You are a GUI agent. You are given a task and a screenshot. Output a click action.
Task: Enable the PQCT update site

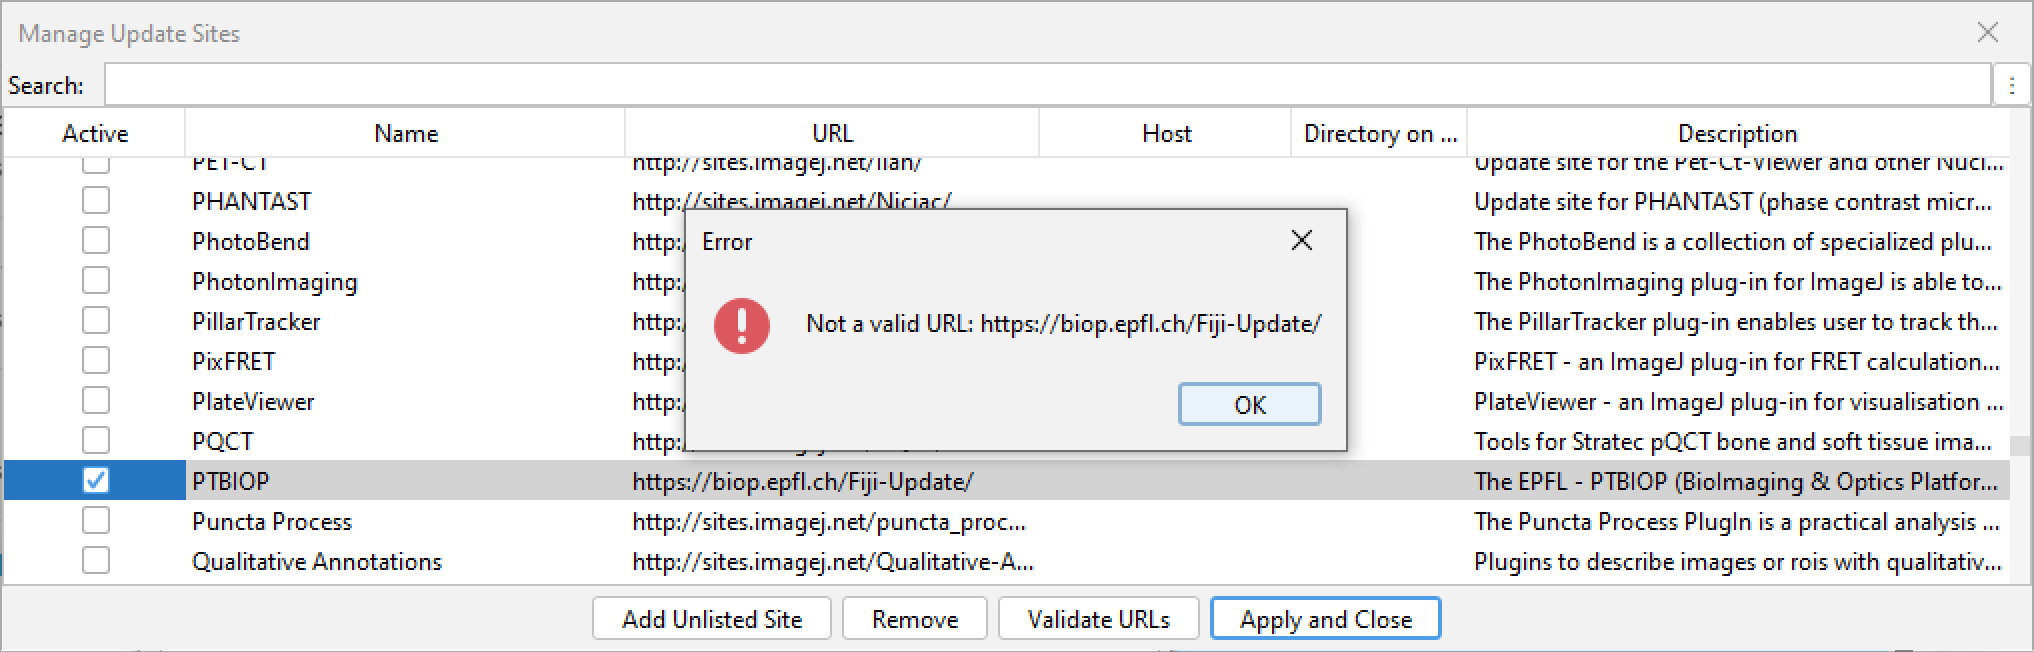[95, 440]
